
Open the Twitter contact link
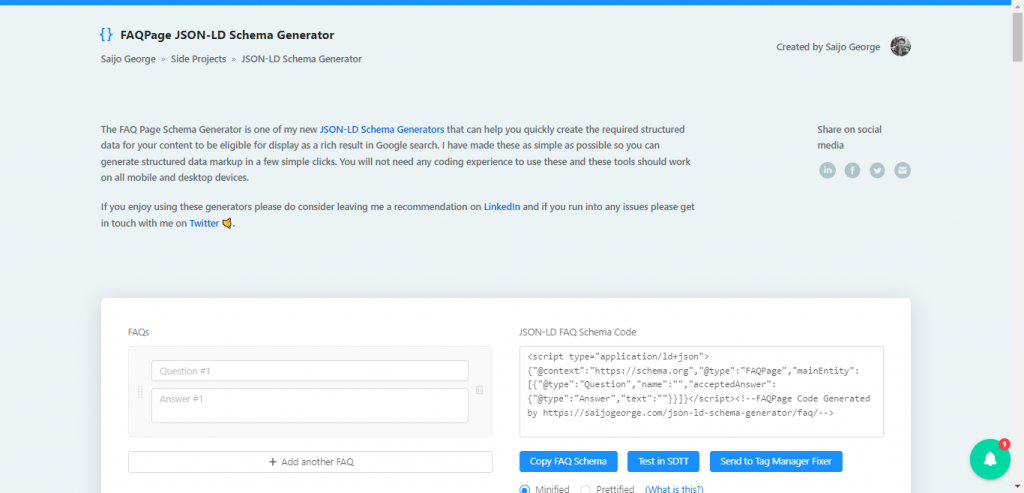204,223
